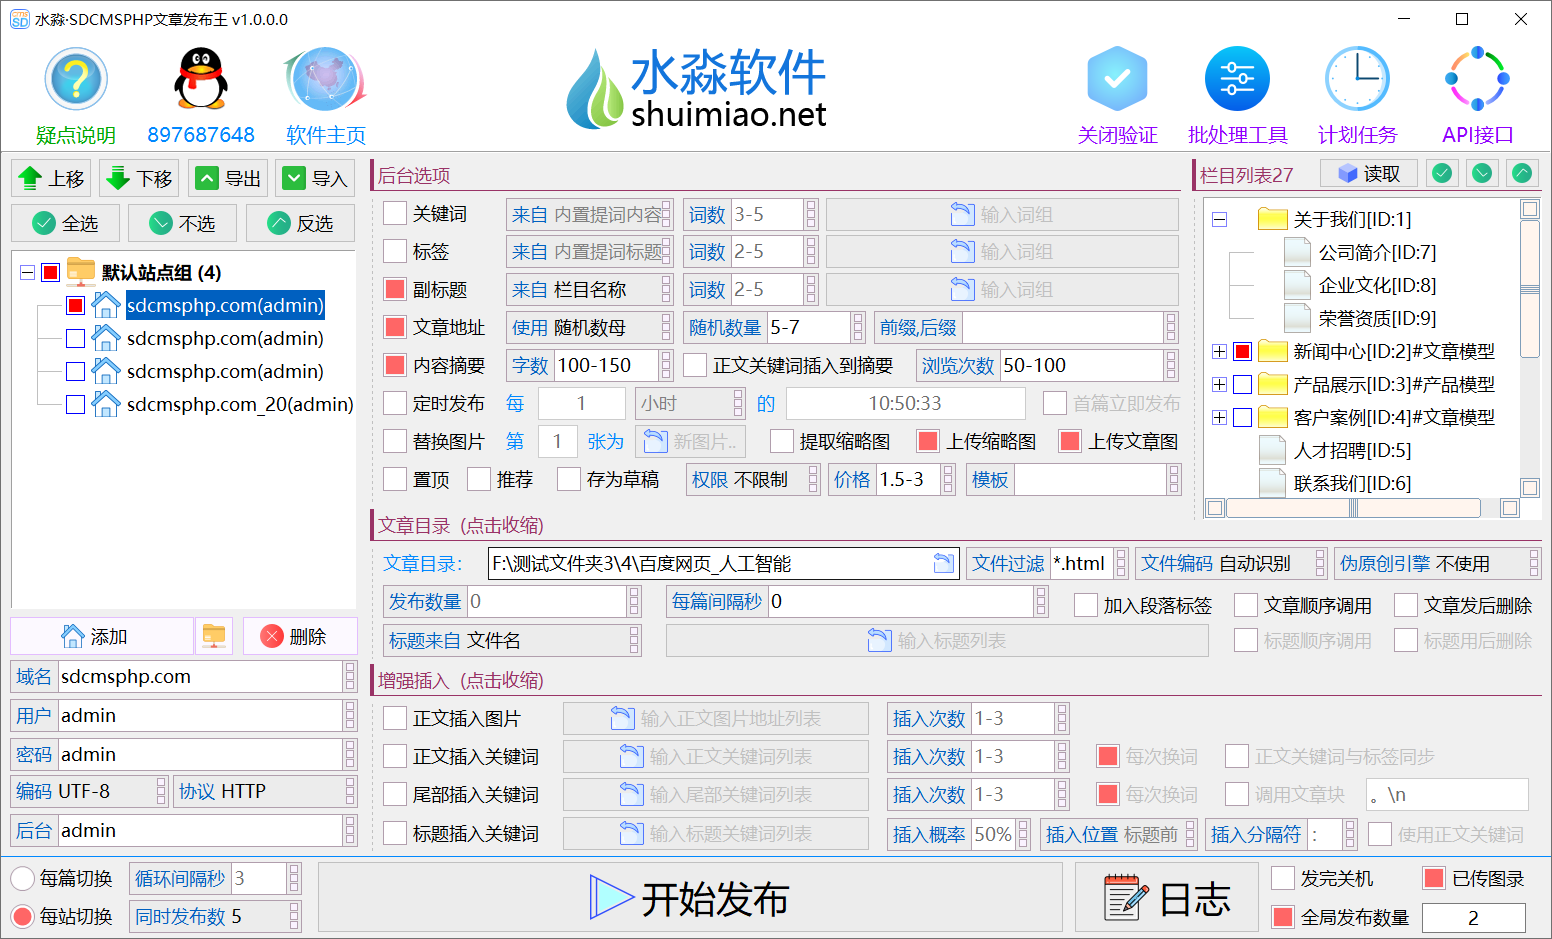Click the 导入 import button
The image size is (1552, 939).
[x=315, y=178]
